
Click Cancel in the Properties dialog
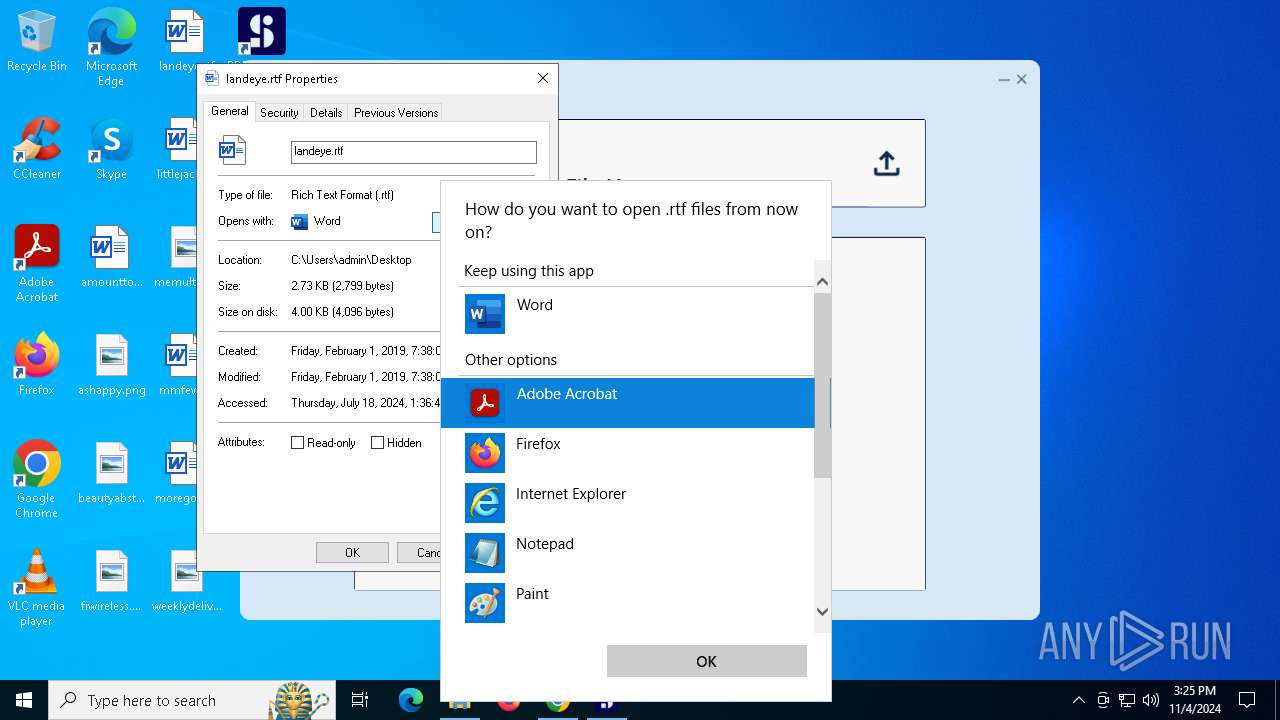click(420, 552)
